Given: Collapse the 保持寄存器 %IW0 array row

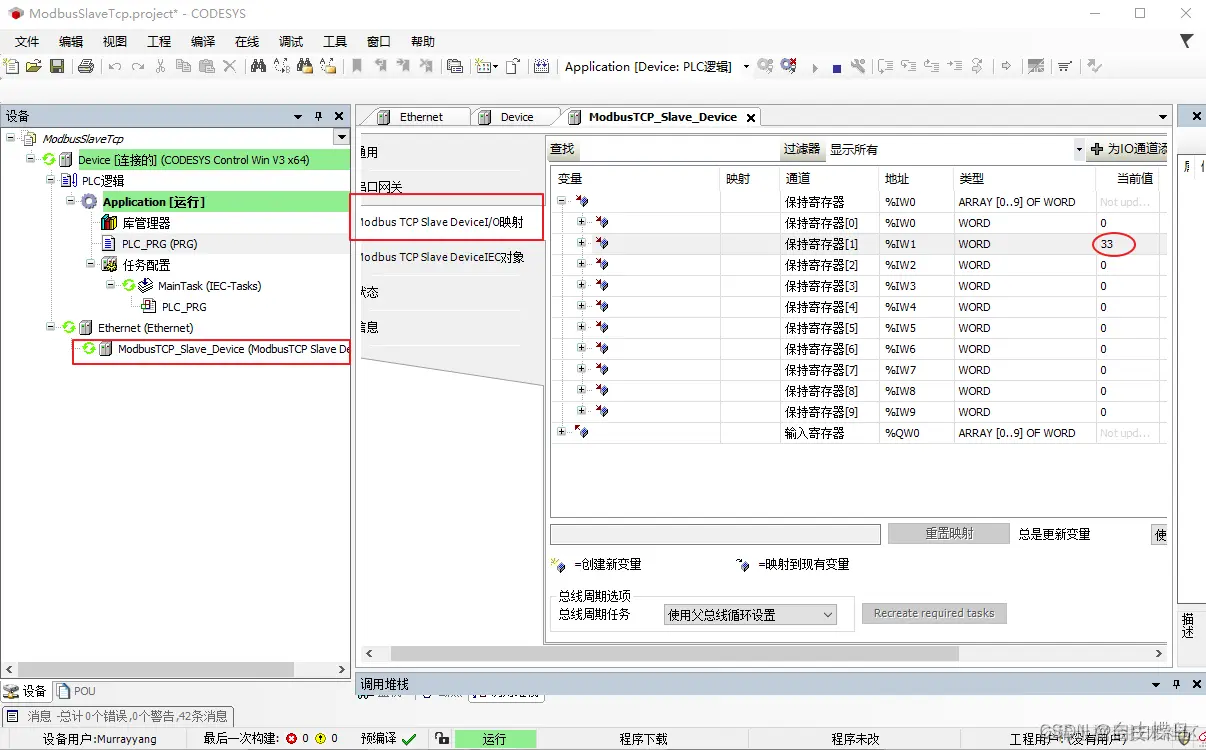Looking at the screenshot, I should point(561,201).
